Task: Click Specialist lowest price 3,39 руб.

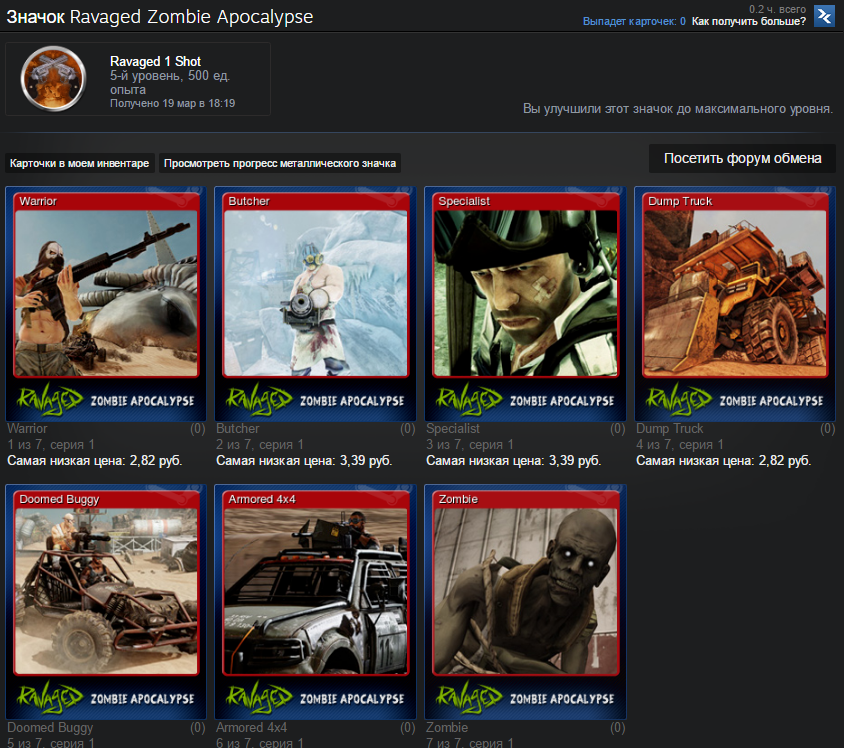Action: click(x=514, y=461)
